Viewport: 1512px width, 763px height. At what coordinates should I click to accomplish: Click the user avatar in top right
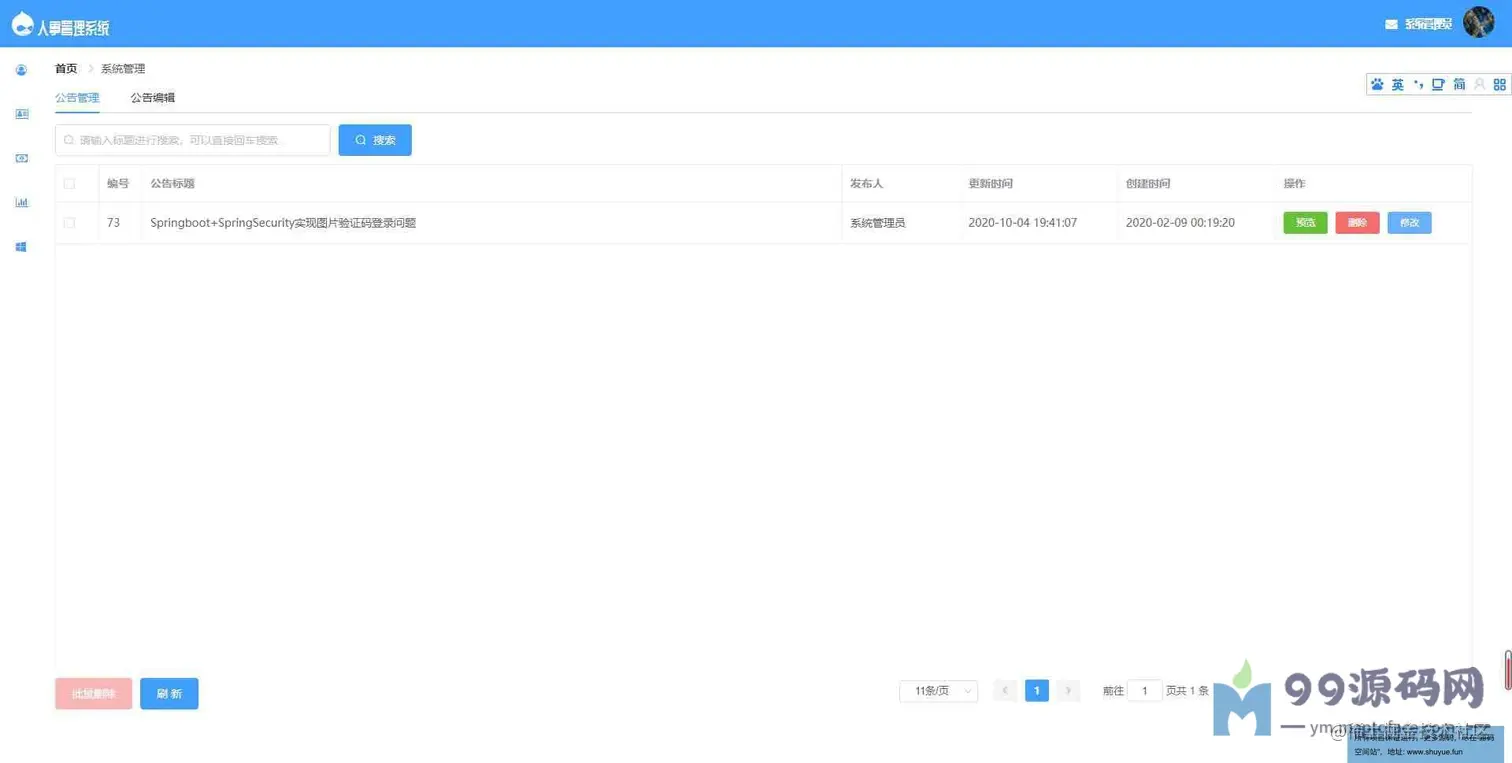tap(1478, 22)
